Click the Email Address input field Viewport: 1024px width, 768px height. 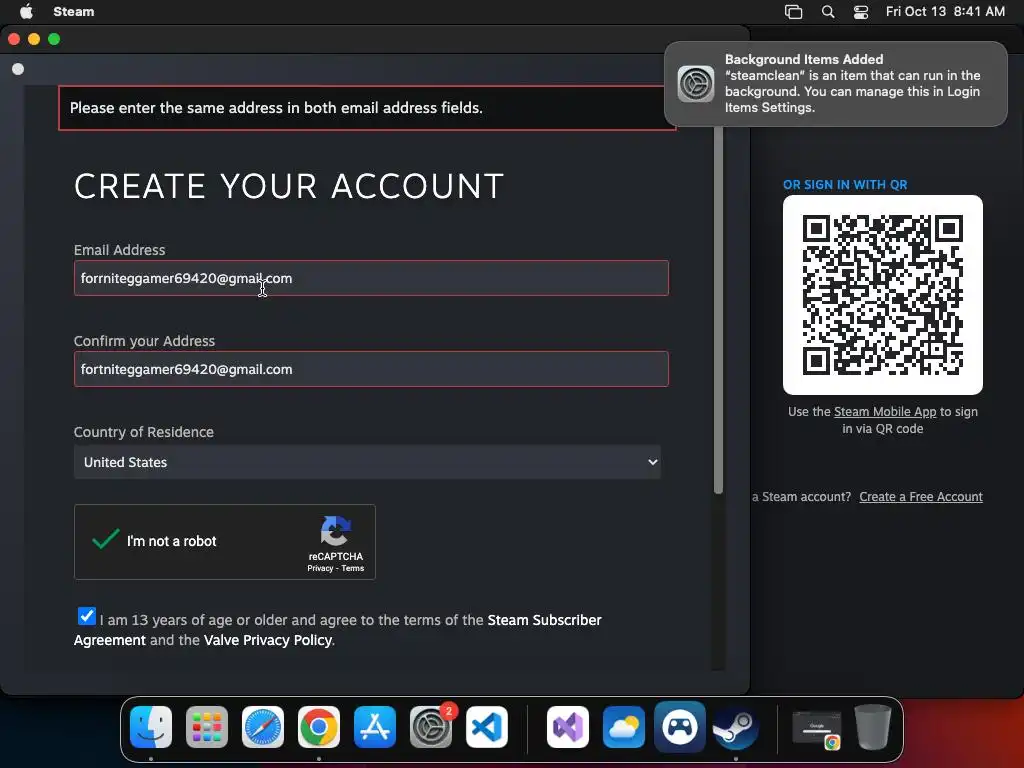coord(371,278)
